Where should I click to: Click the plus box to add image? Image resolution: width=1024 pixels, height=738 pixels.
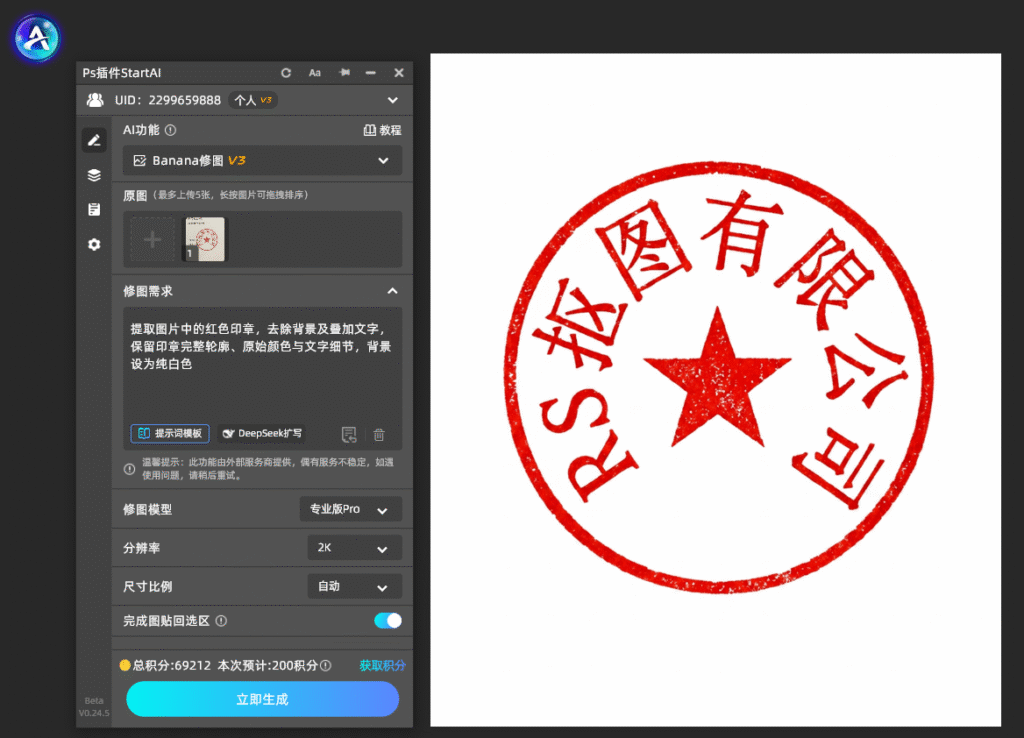pos(152,240)
